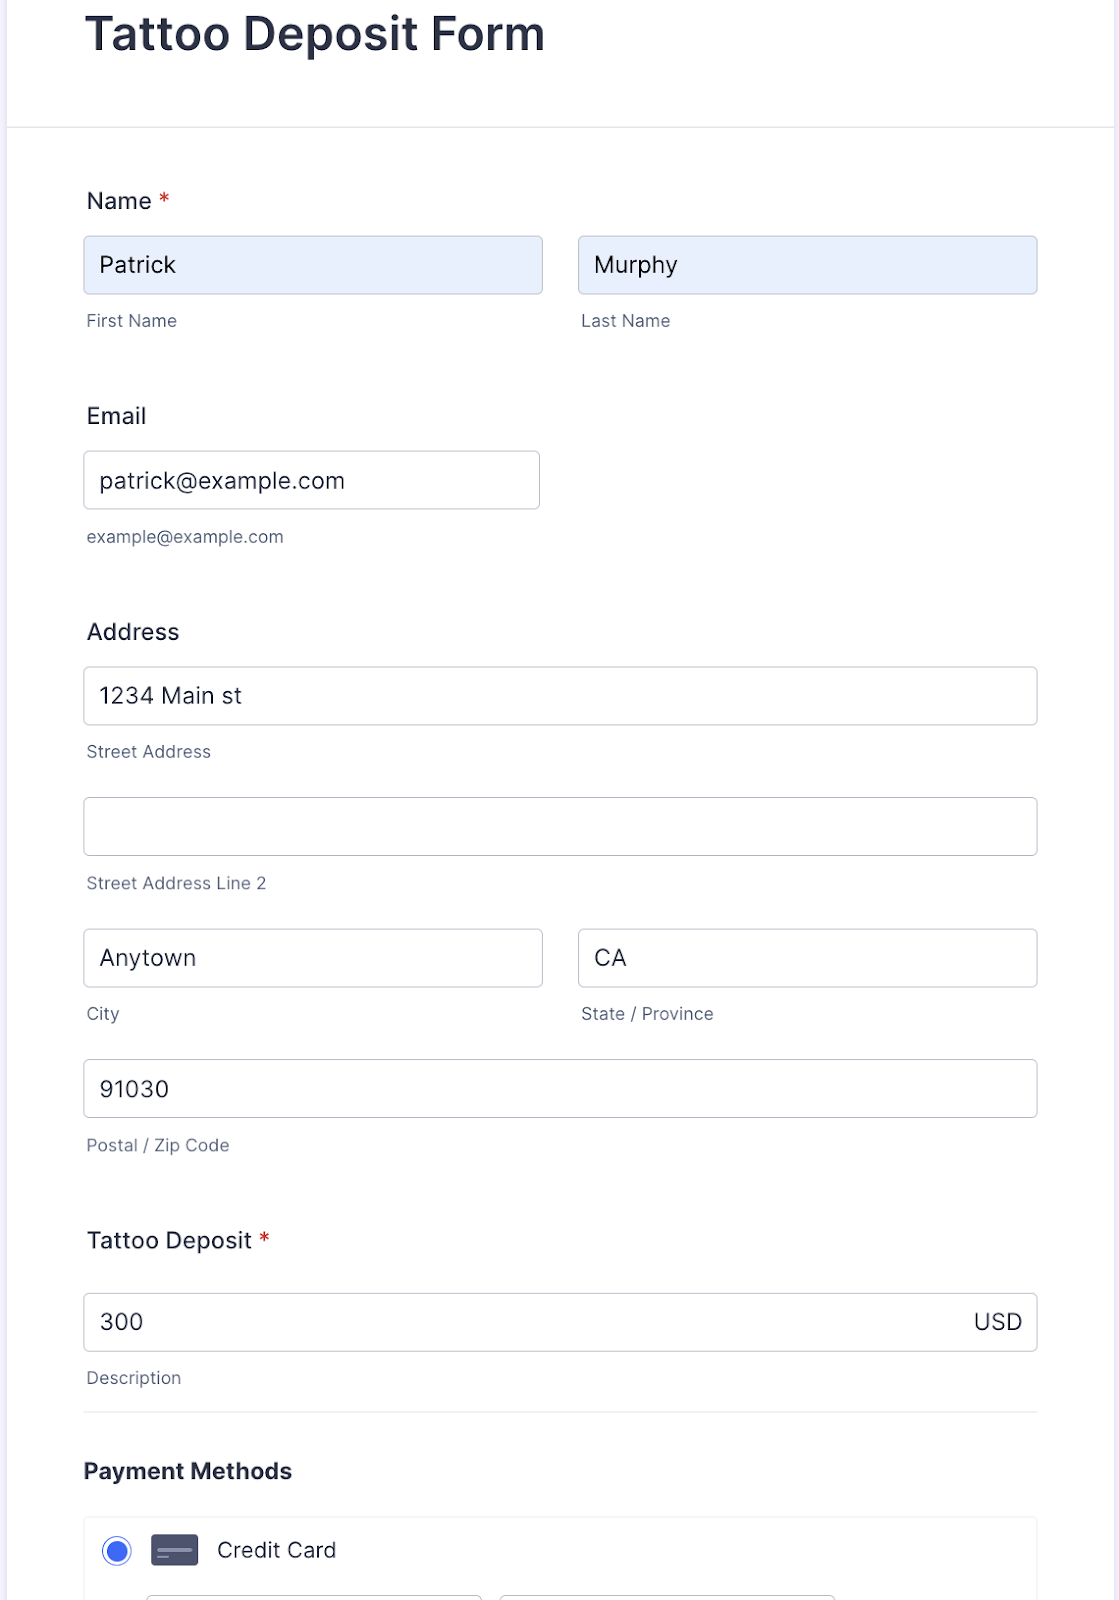Click the Address section label
Screen dimensions: 1119x1600
pos(133,632)
